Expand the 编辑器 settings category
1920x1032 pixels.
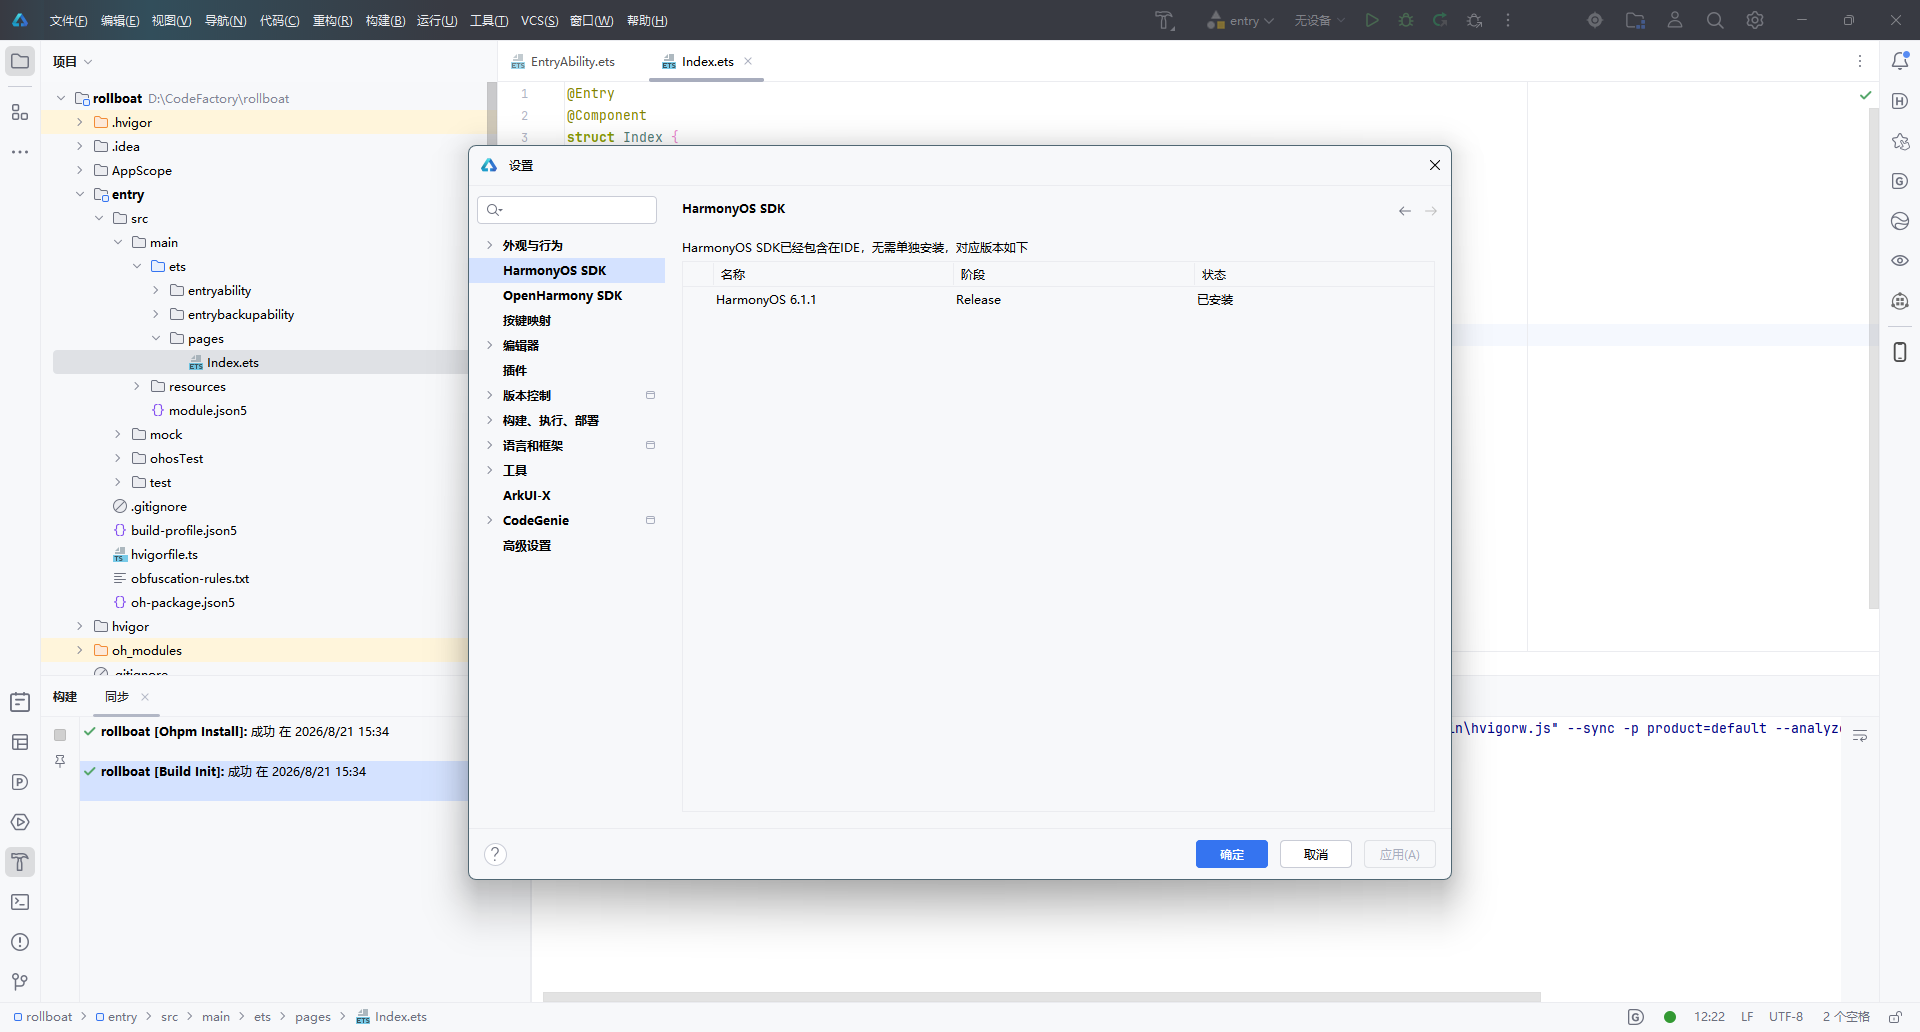[x=489, y=345]
